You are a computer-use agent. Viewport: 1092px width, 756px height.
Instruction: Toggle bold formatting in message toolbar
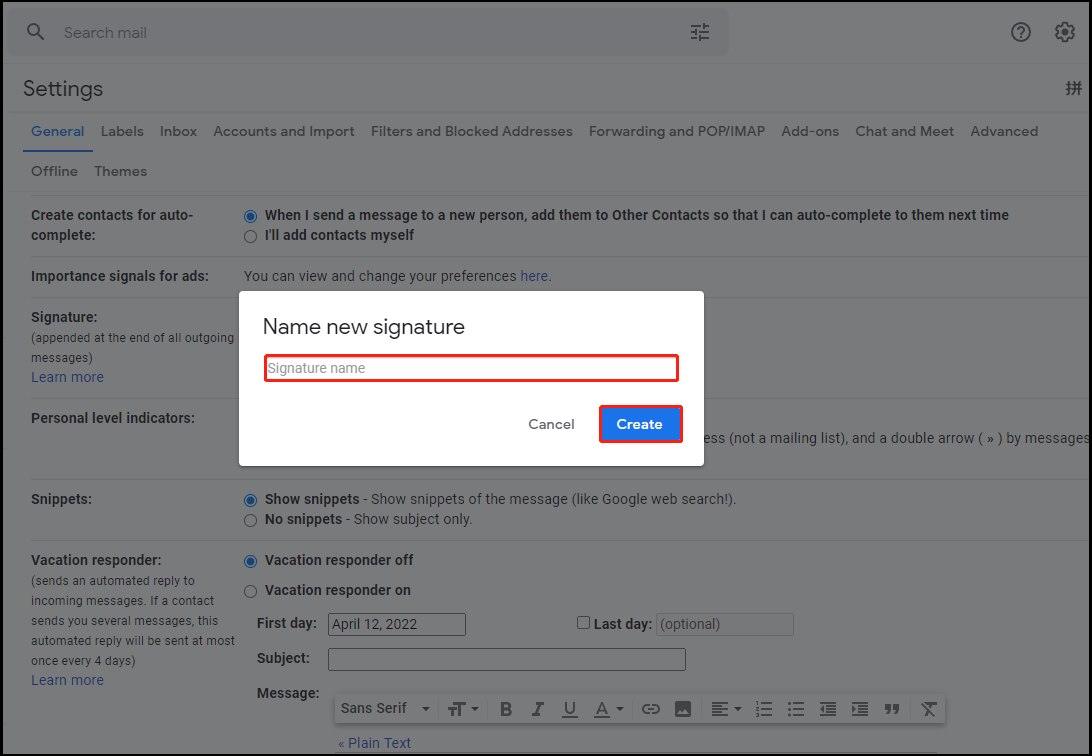click(x=506, y=709)
